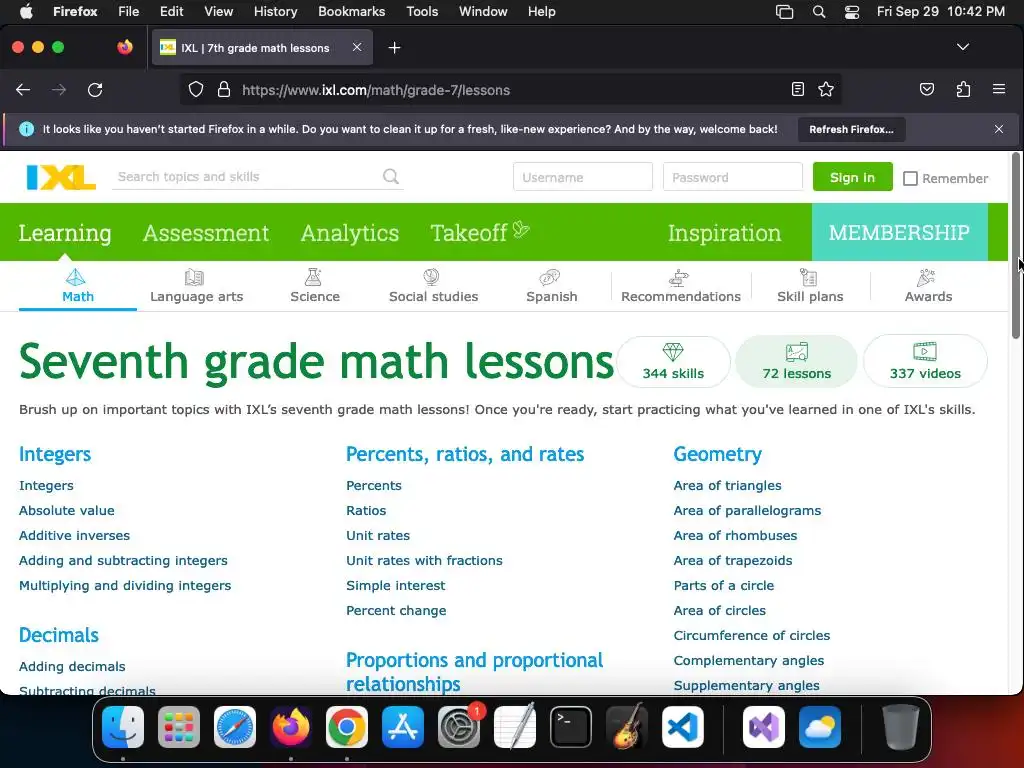Open the Unit rates with fractions lesson

pos(424,560)
